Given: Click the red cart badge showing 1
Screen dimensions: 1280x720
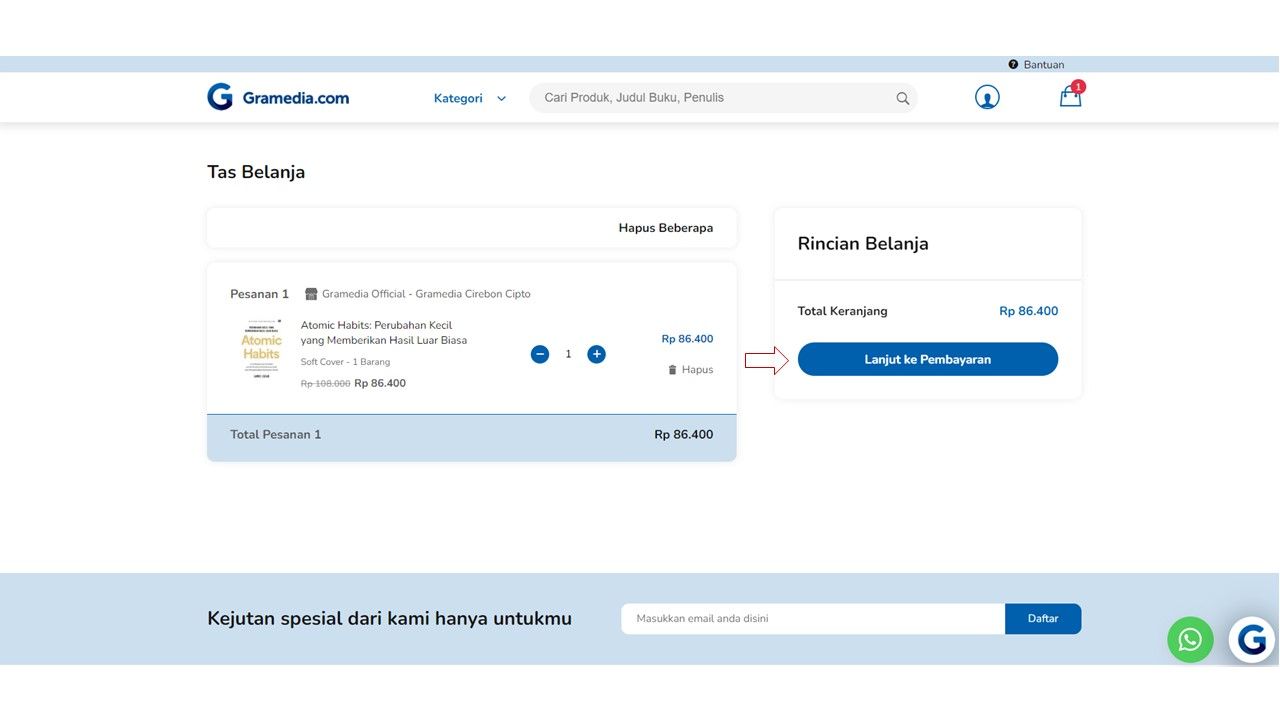Looking at the screenshot, I should (1078, 86).
